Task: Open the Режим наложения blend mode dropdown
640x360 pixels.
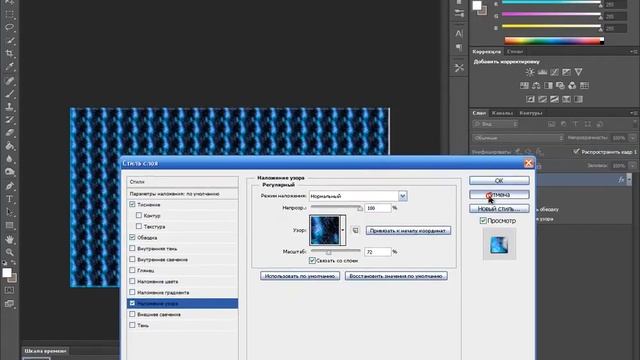Action: pos(403,196)
